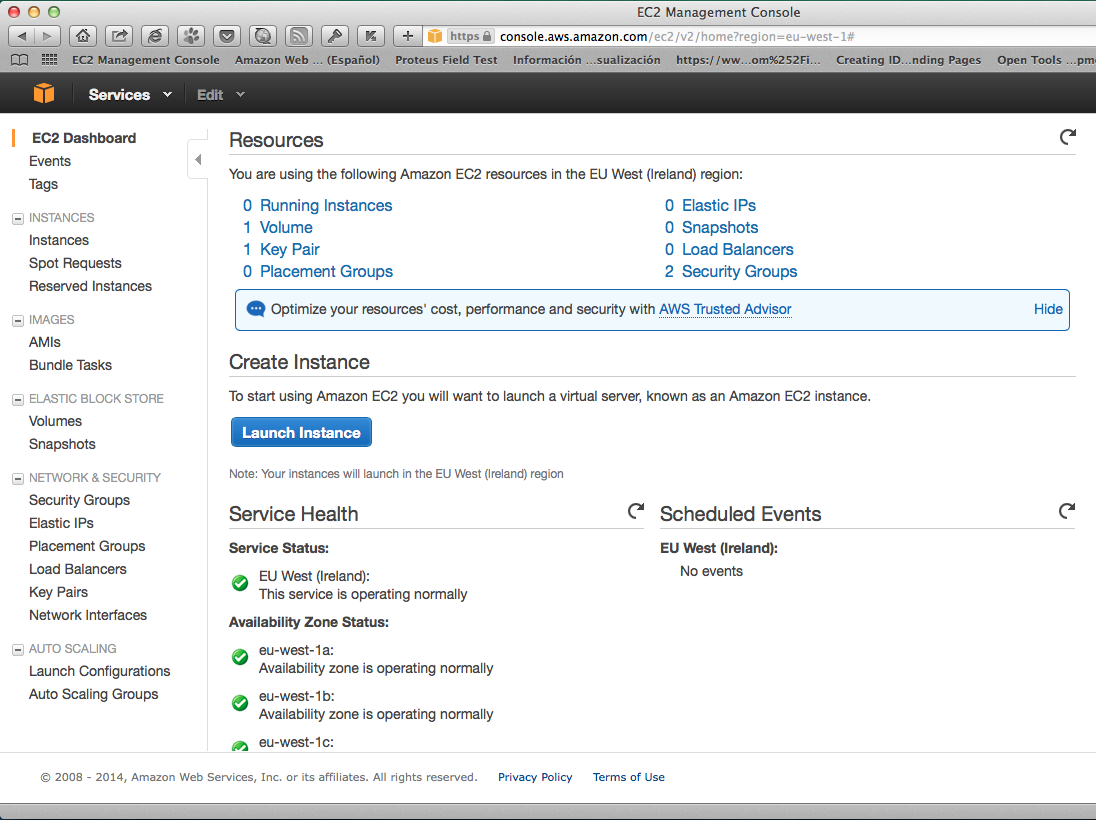Collapse the AUTO SCALING sidebar section

17,649
